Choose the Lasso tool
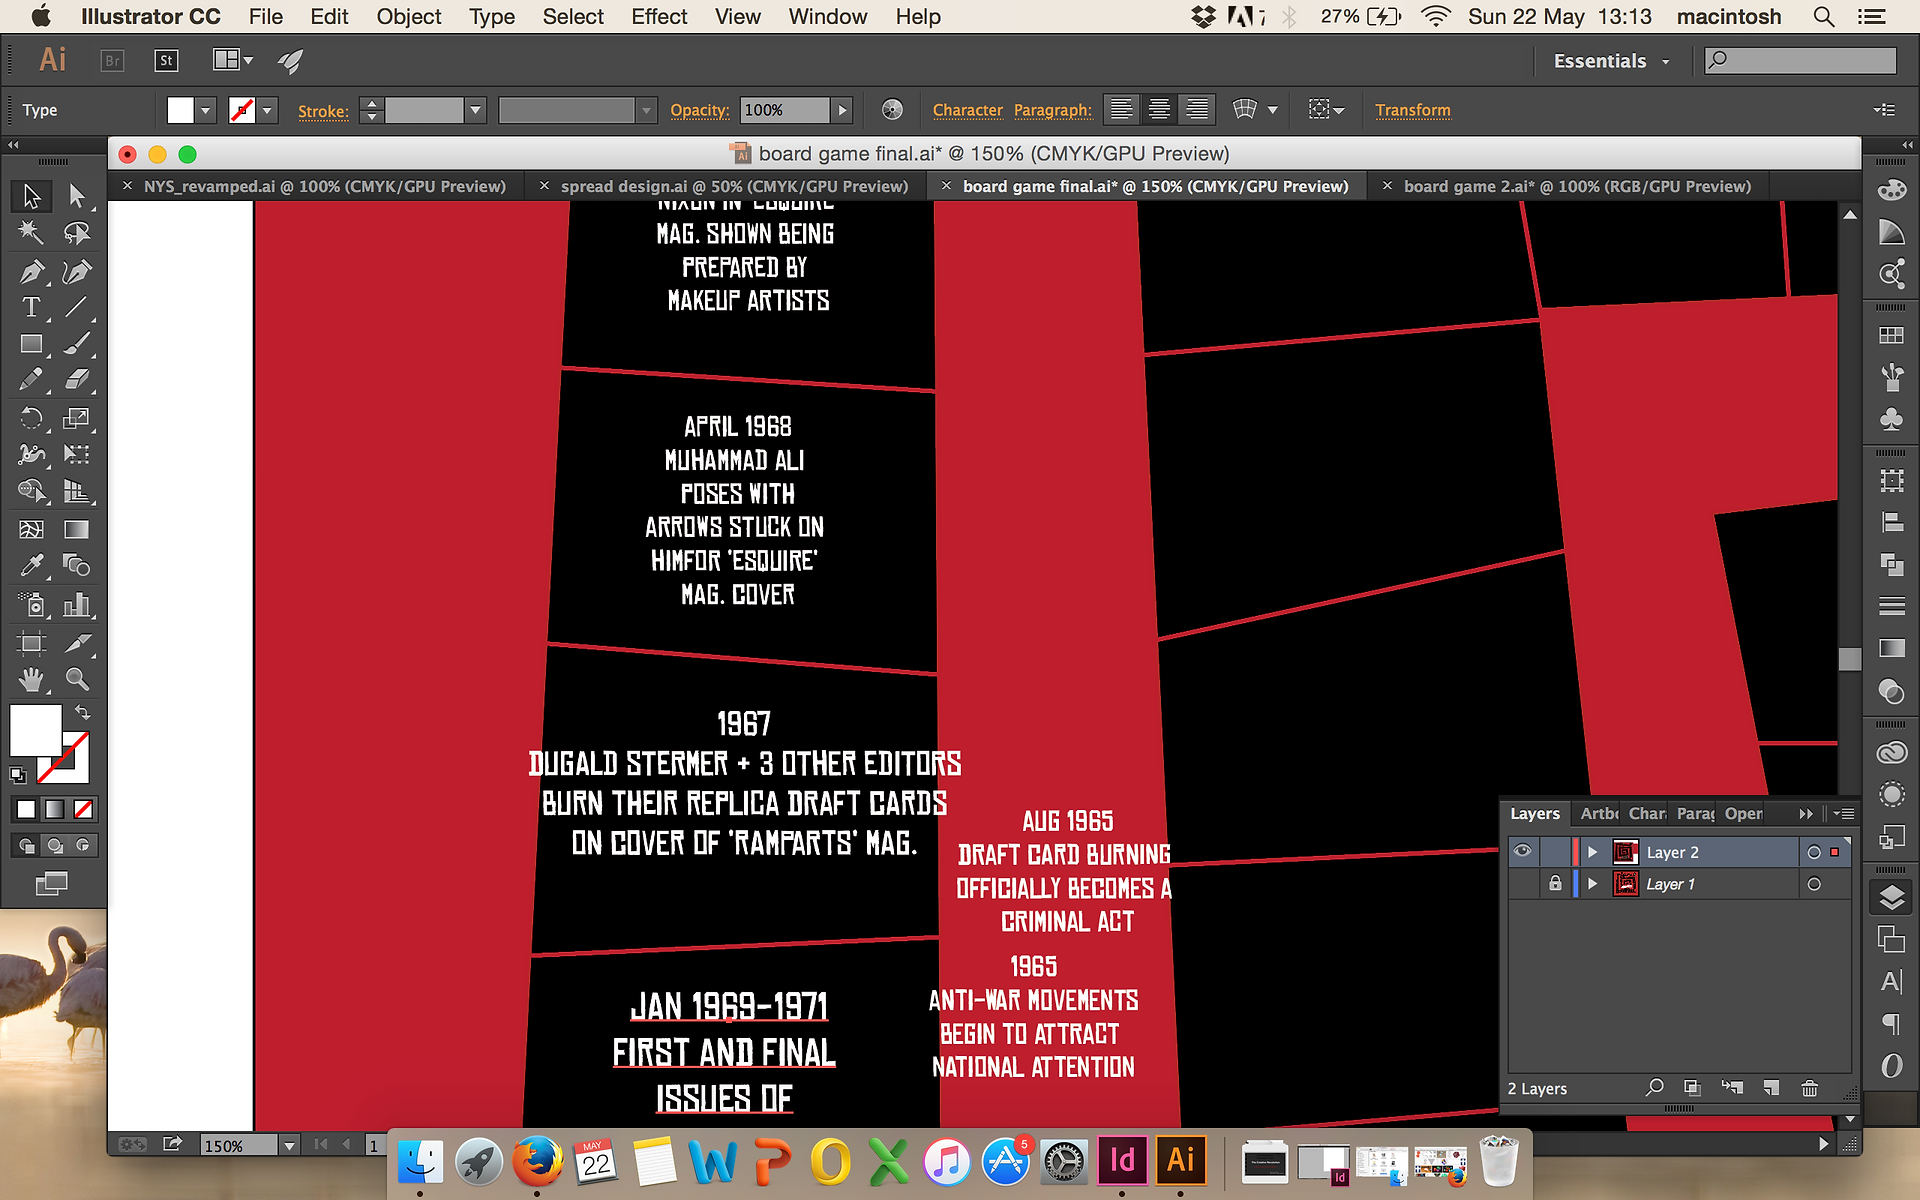Image resolution: width=1920 pixels, height=1200 pixels. pyautogui.click(x=77, y=233)
